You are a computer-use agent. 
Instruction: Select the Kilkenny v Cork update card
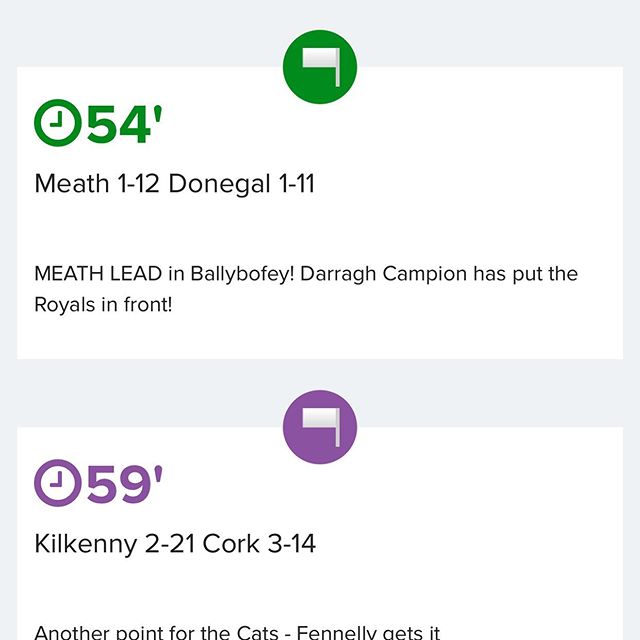pyautogui.click(x=320, y=533)
